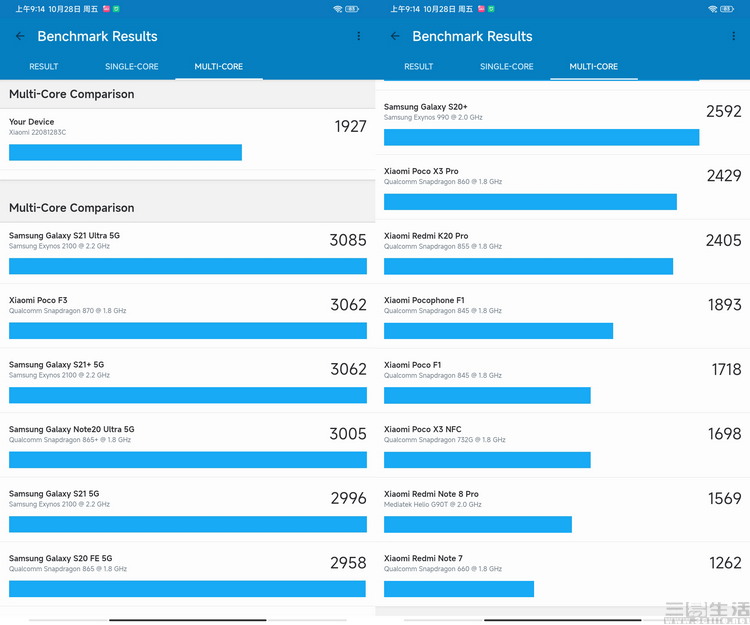Switch to SINGLE-CORE tab in right screenshot
The height and width of the screenshot is (625, 750).
(x=507, y=66)
